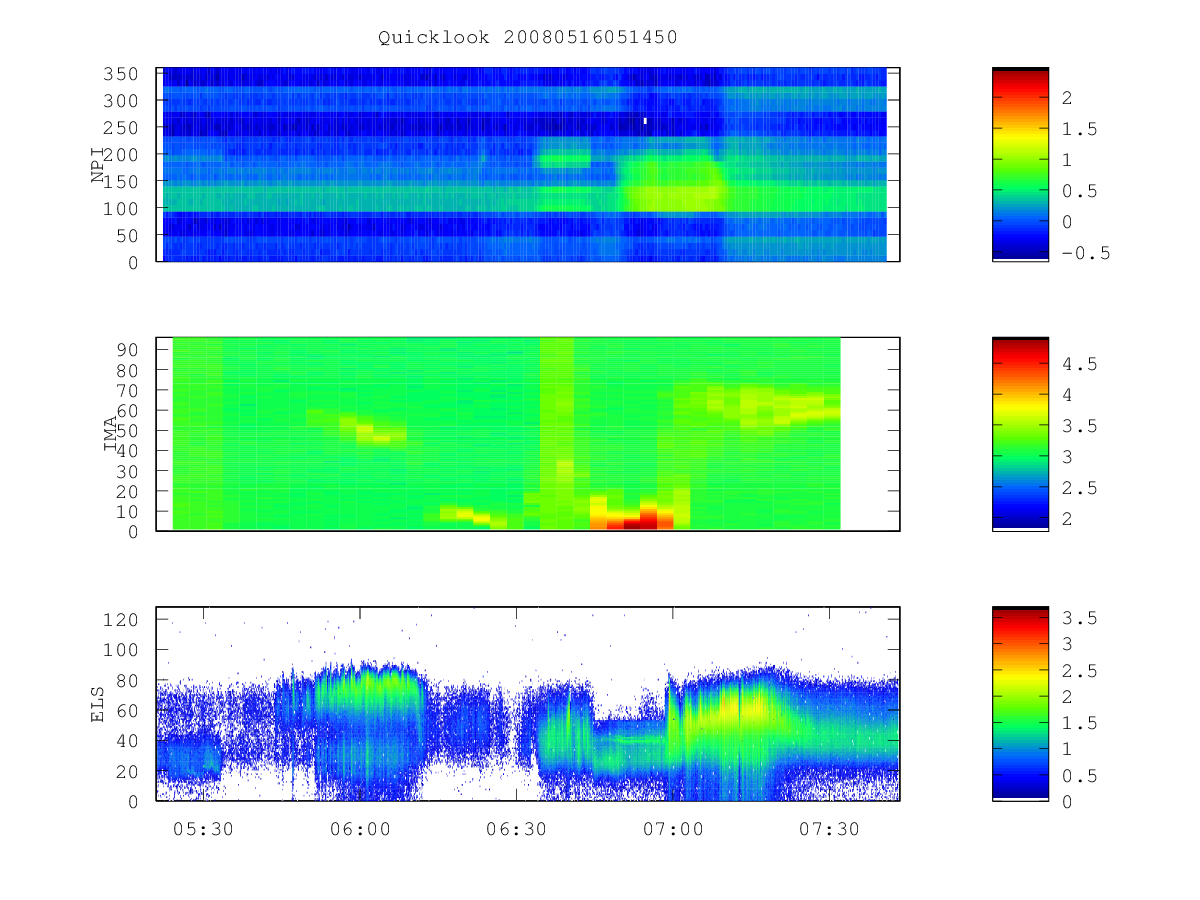Click the IMA colorbar gradient
This screenshot has height=900, width=1200.
coord(1020,434)
